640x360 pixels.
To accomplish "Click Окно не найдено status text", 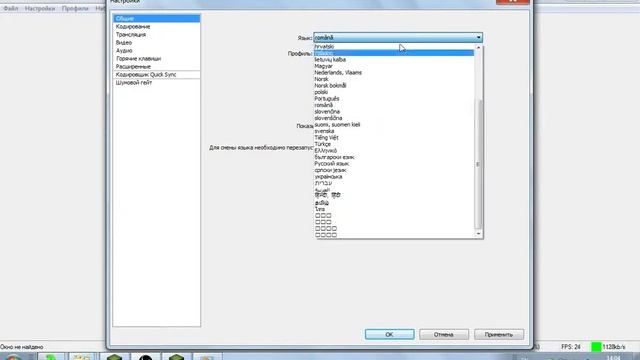I will tap(22, 347).
